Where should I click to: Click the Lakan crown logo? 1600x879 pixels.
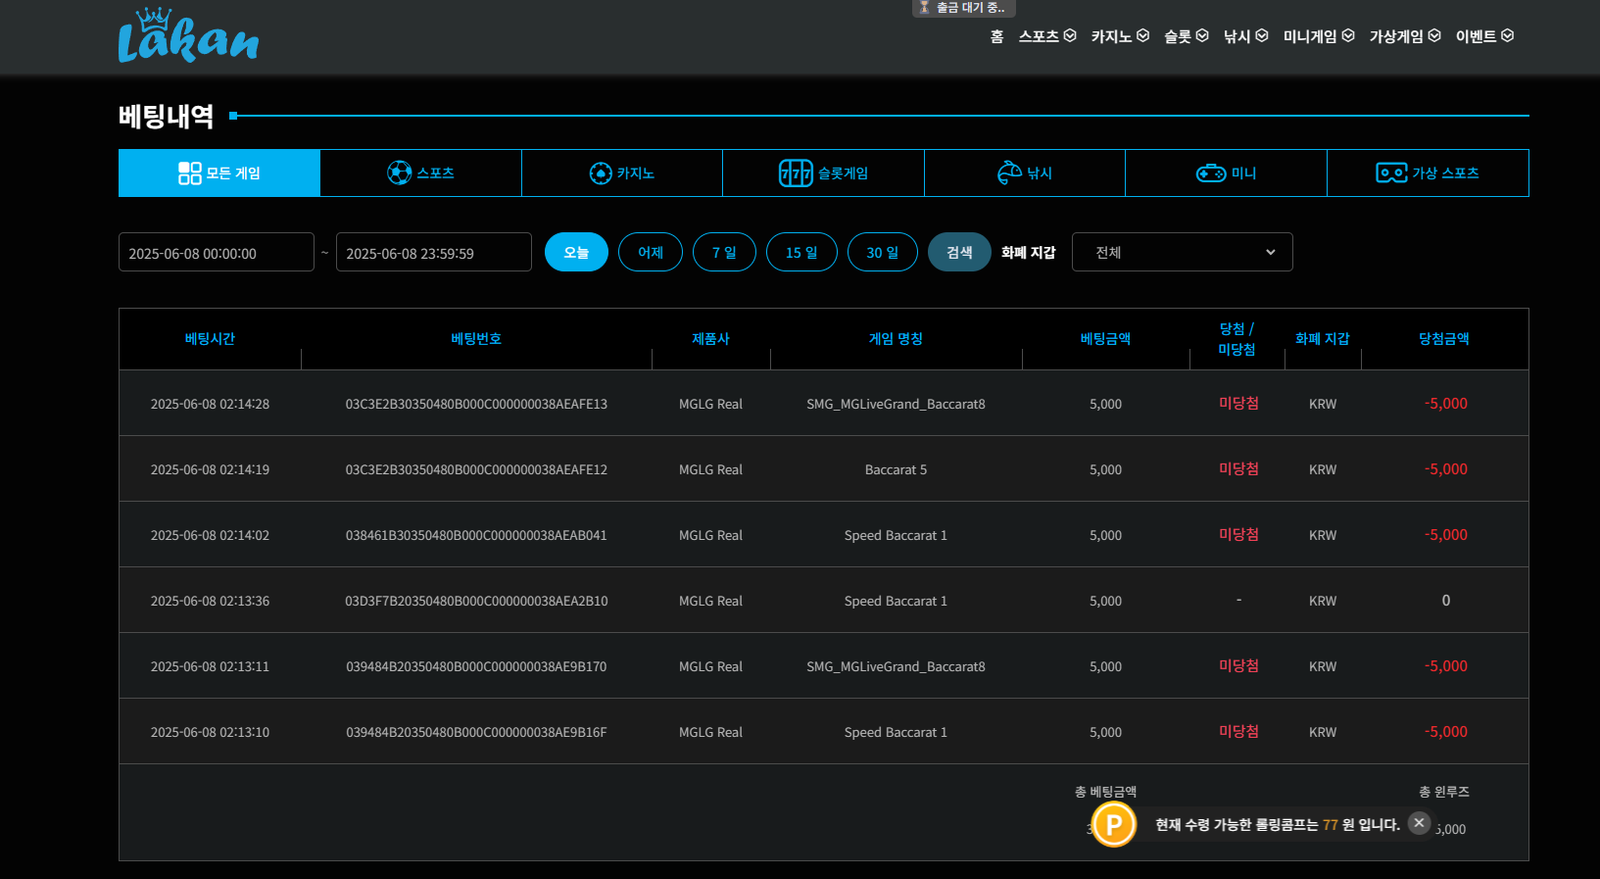coord(188,37)
